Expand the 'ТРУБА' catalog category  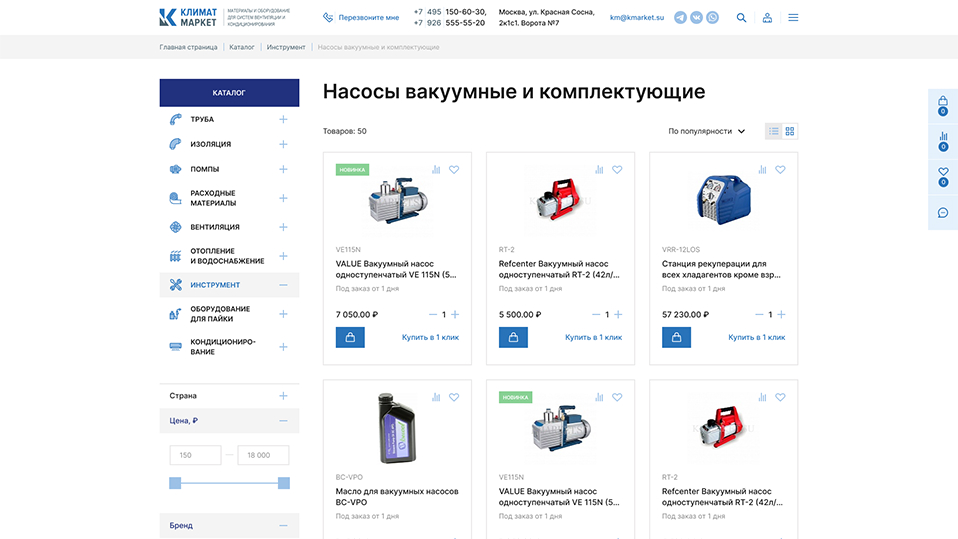283,120
